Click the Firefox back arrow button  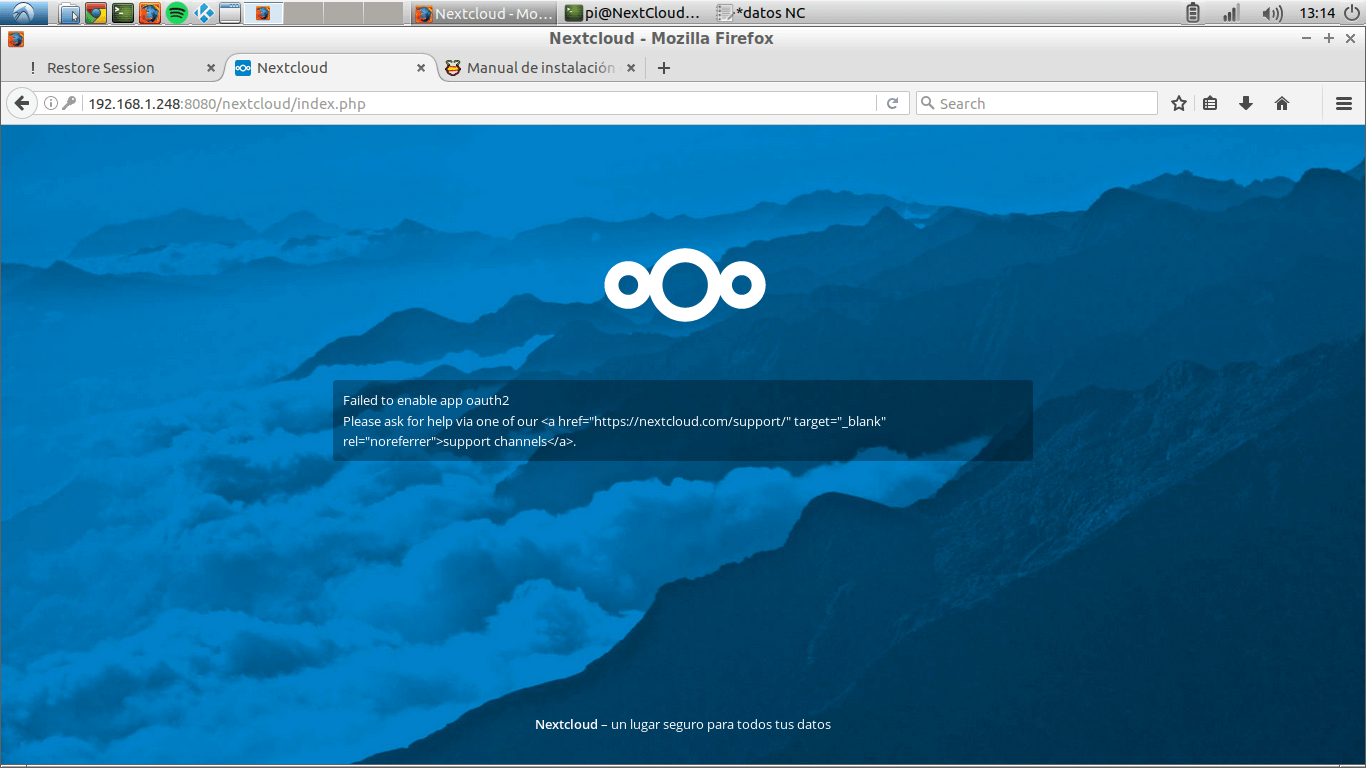(22, 103)
